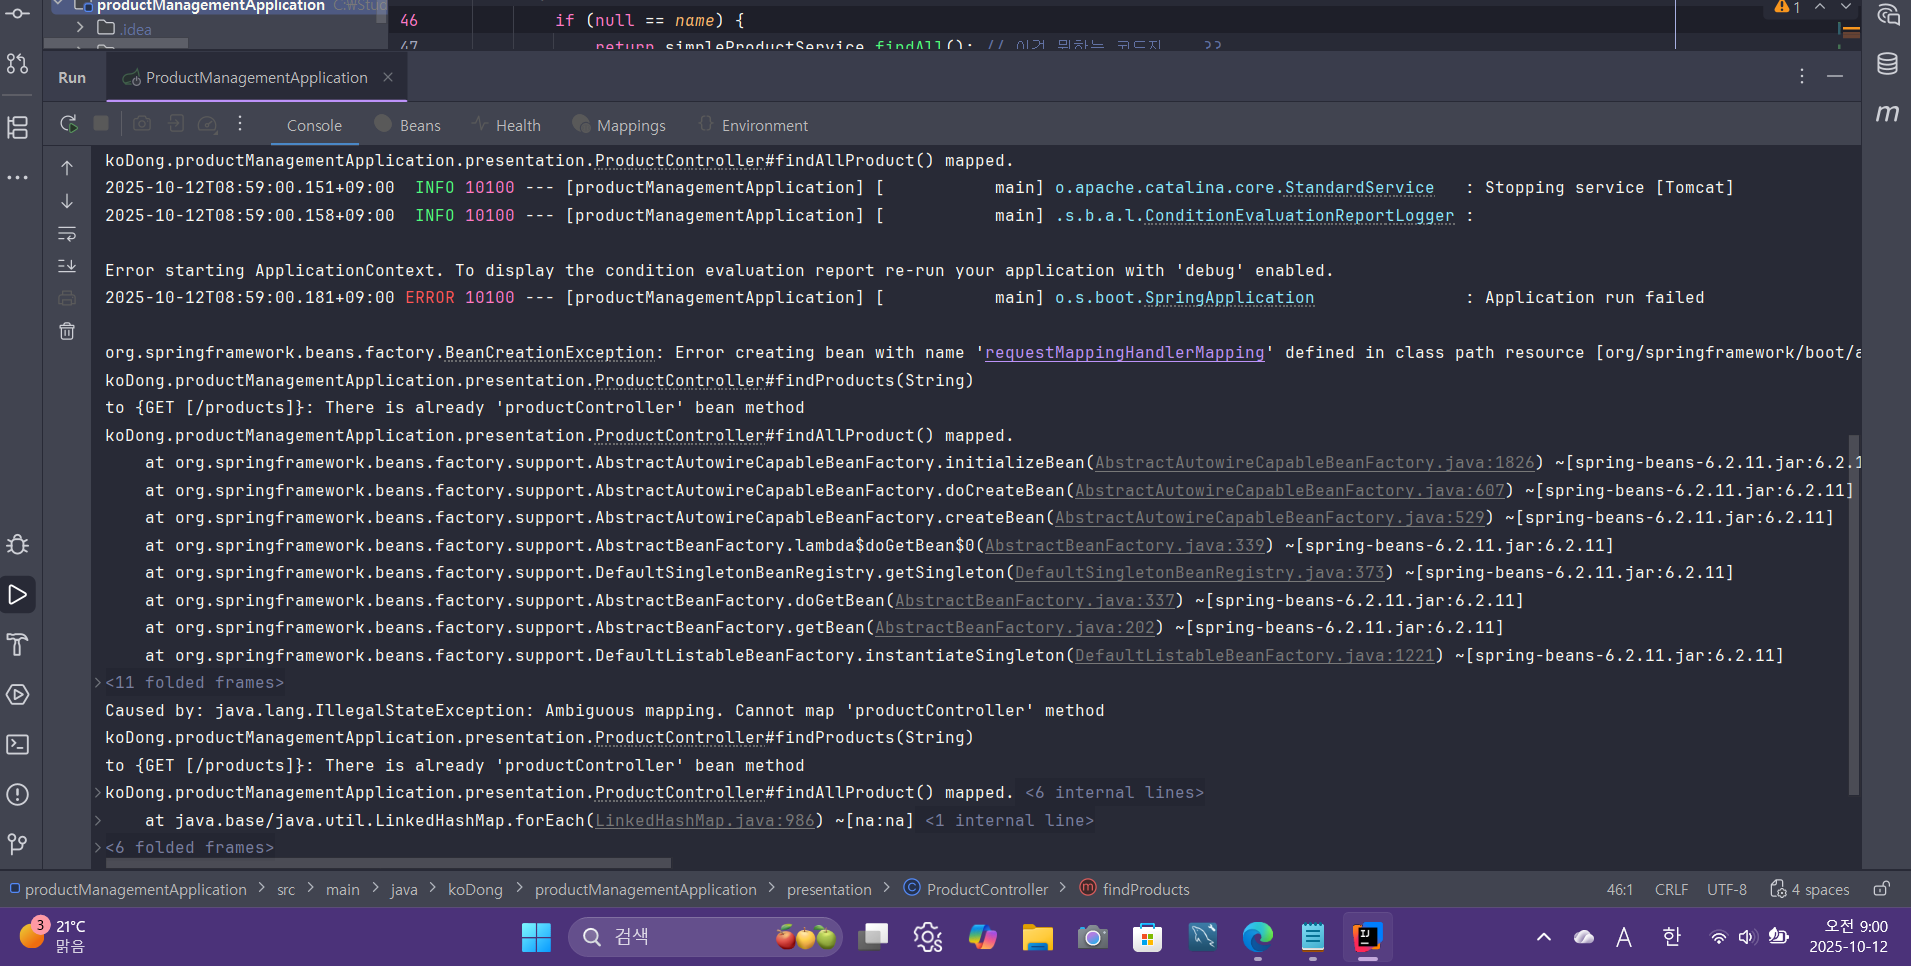Open the Services tool window
Viewport: 1911px width, 966px height.
[18, 695]
